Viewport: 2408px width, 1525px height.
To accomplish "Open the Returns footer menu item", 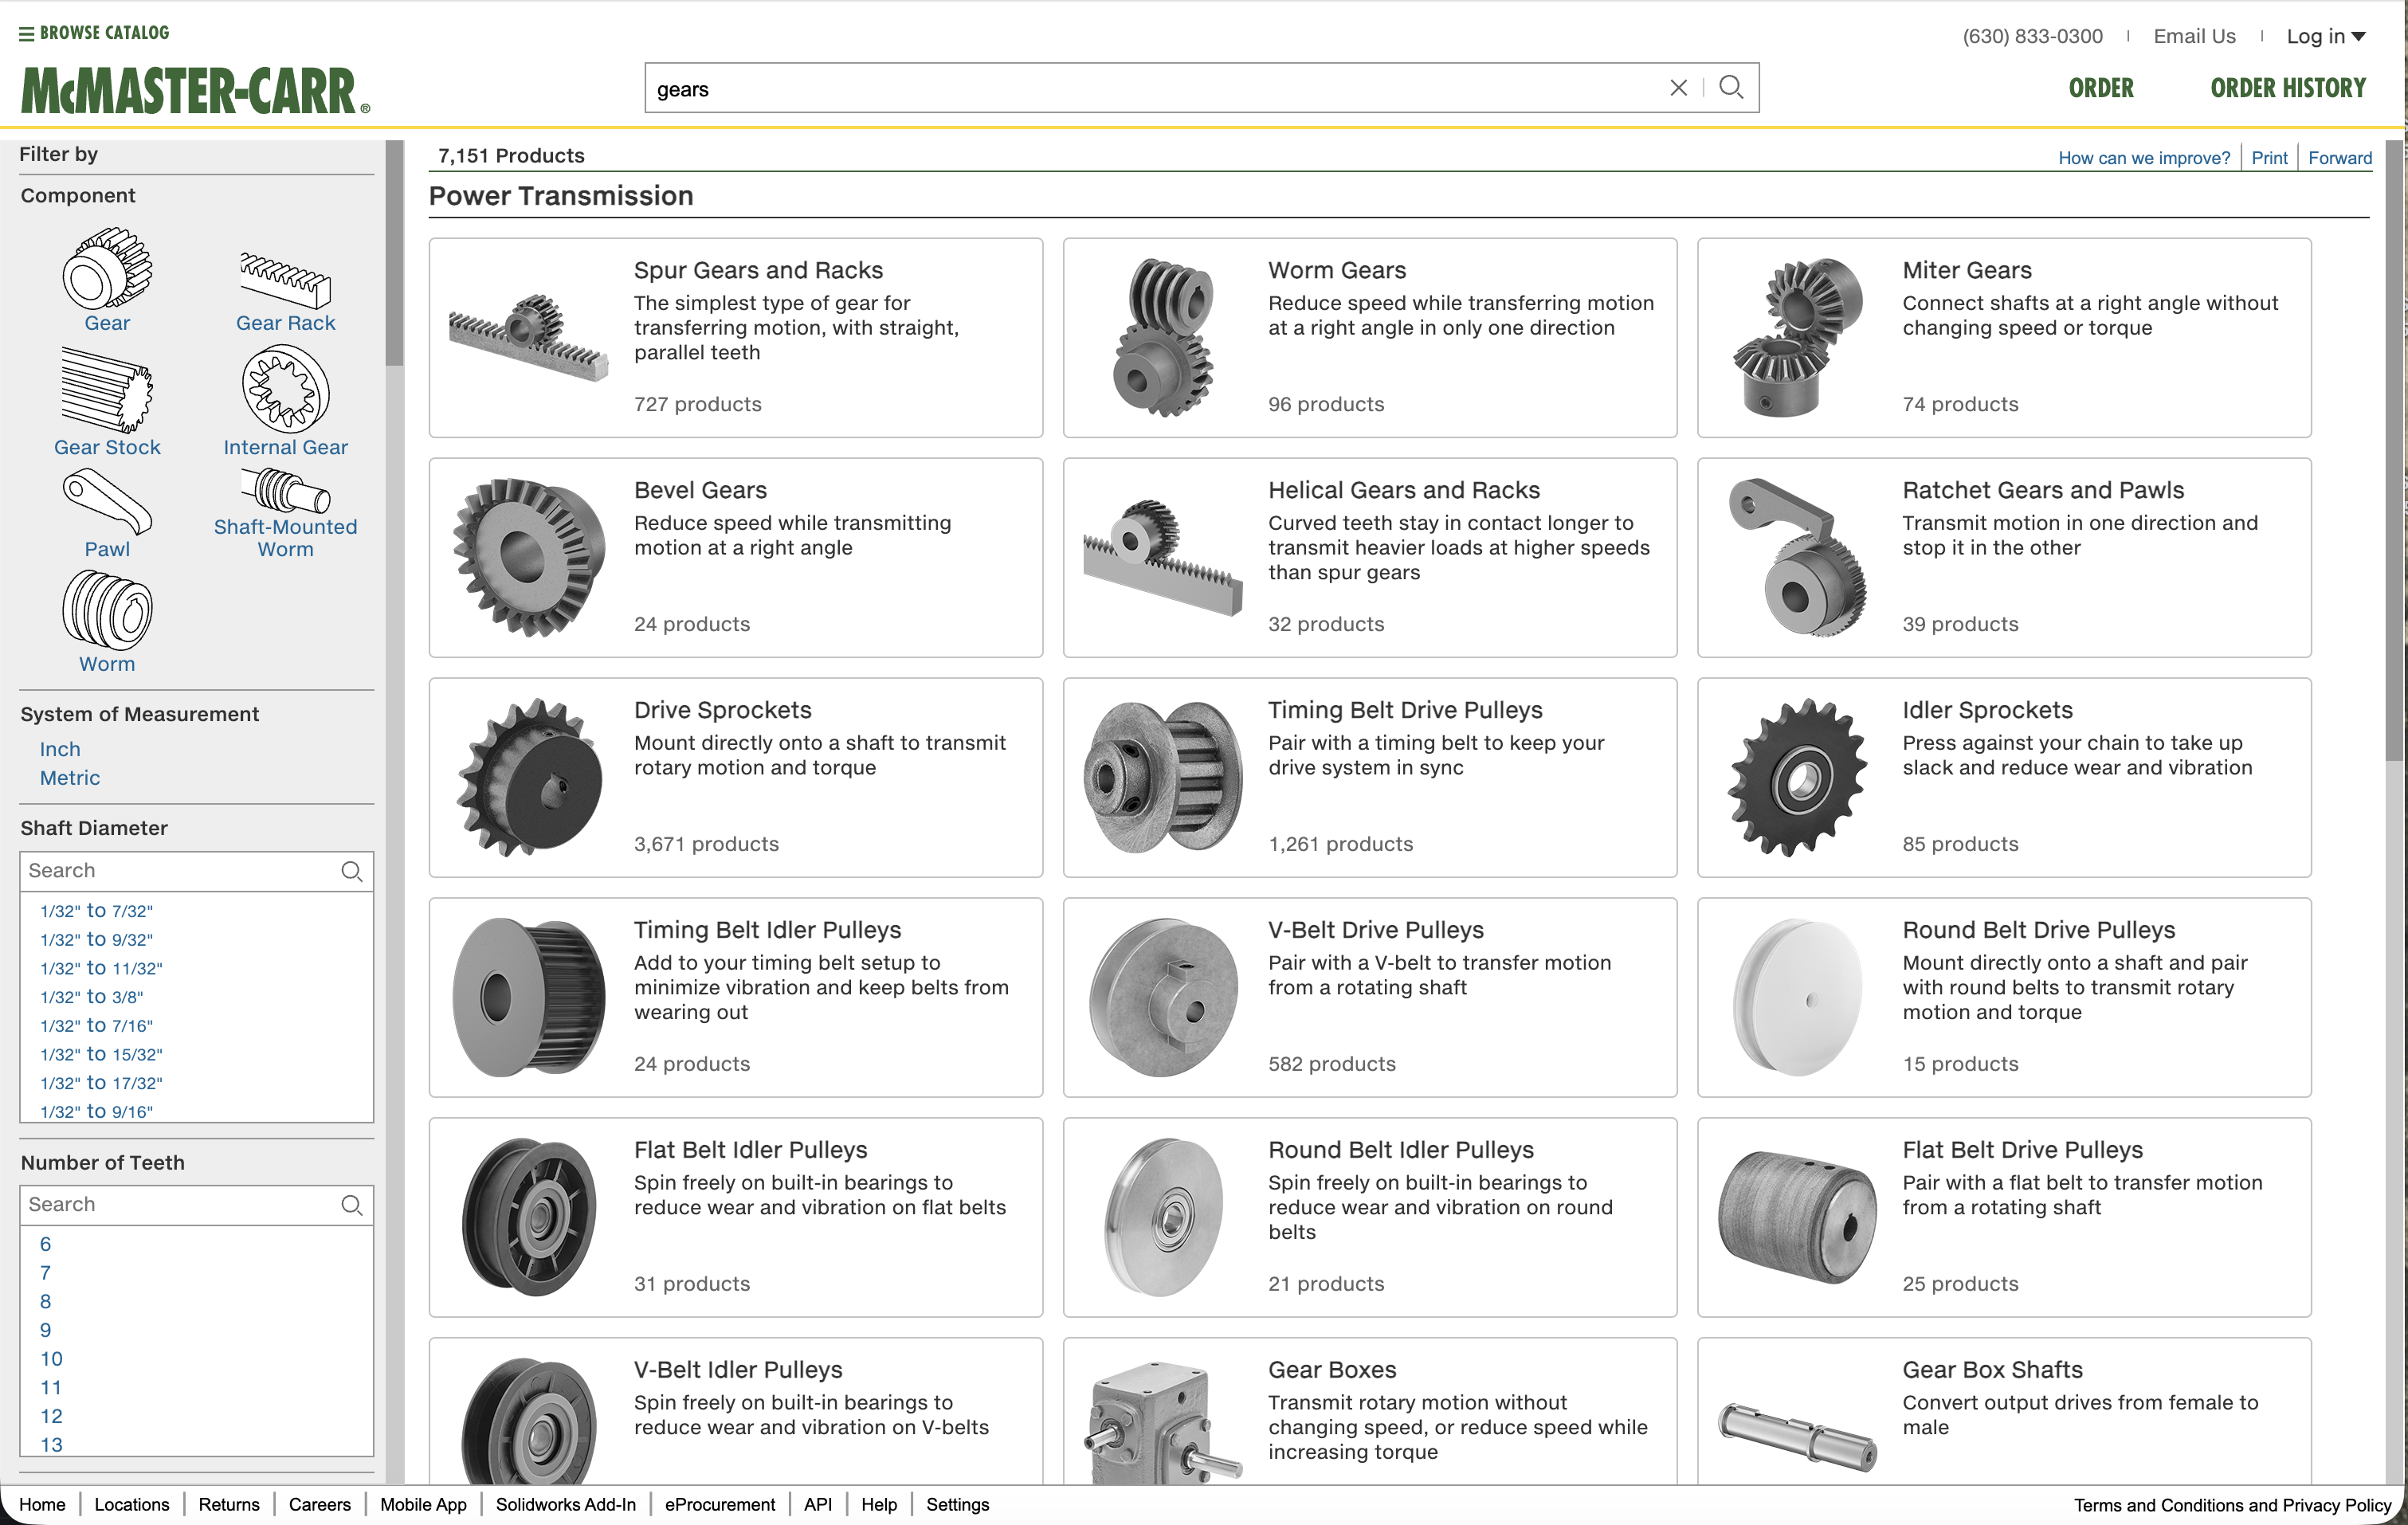I will [229, 1504].
